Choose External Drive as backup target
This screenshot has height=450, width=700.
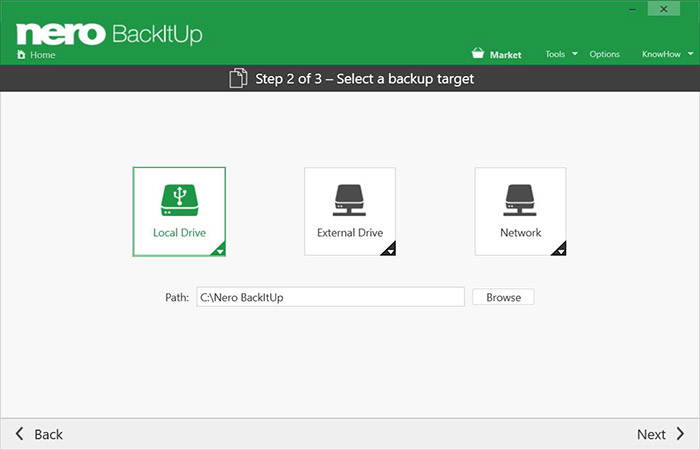coord(350,212)
